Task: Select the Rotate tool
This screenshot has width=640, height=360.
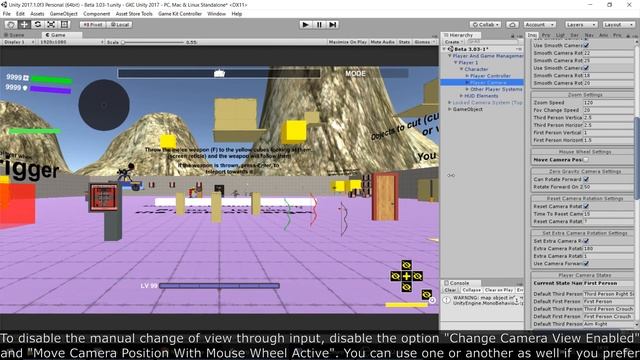Action: click(38, 24)
